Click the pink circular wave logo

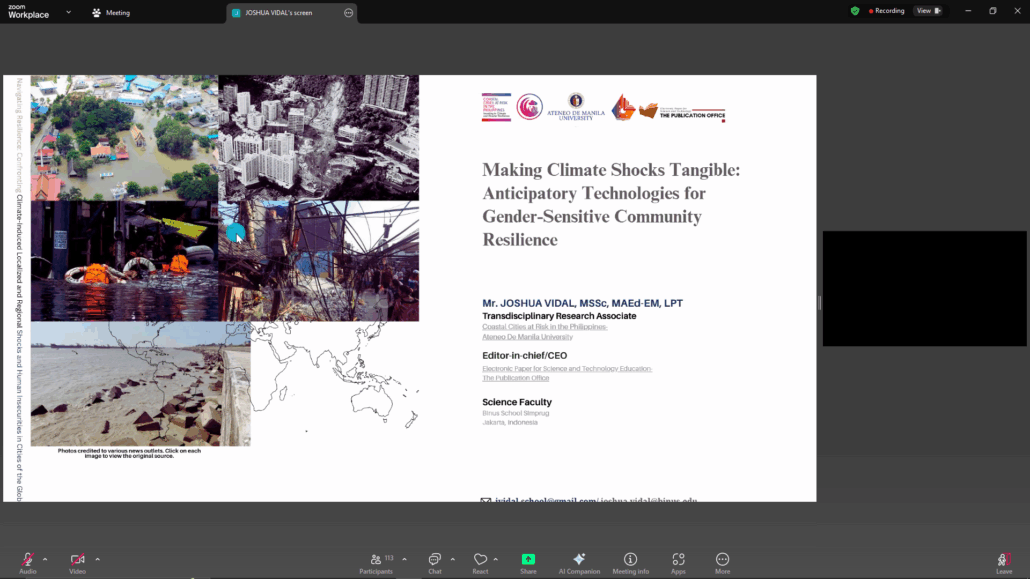[529, 107]
